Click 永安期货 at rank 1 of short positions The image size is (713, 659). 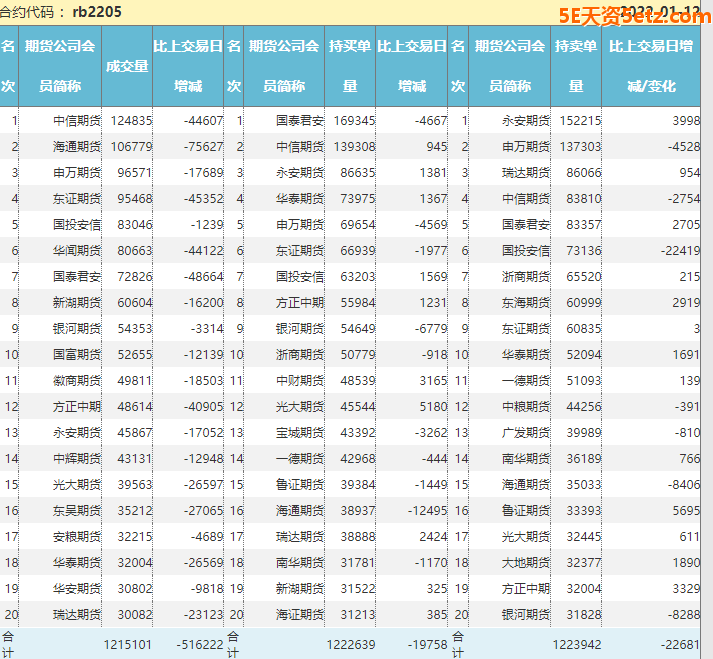pos(525,121)
